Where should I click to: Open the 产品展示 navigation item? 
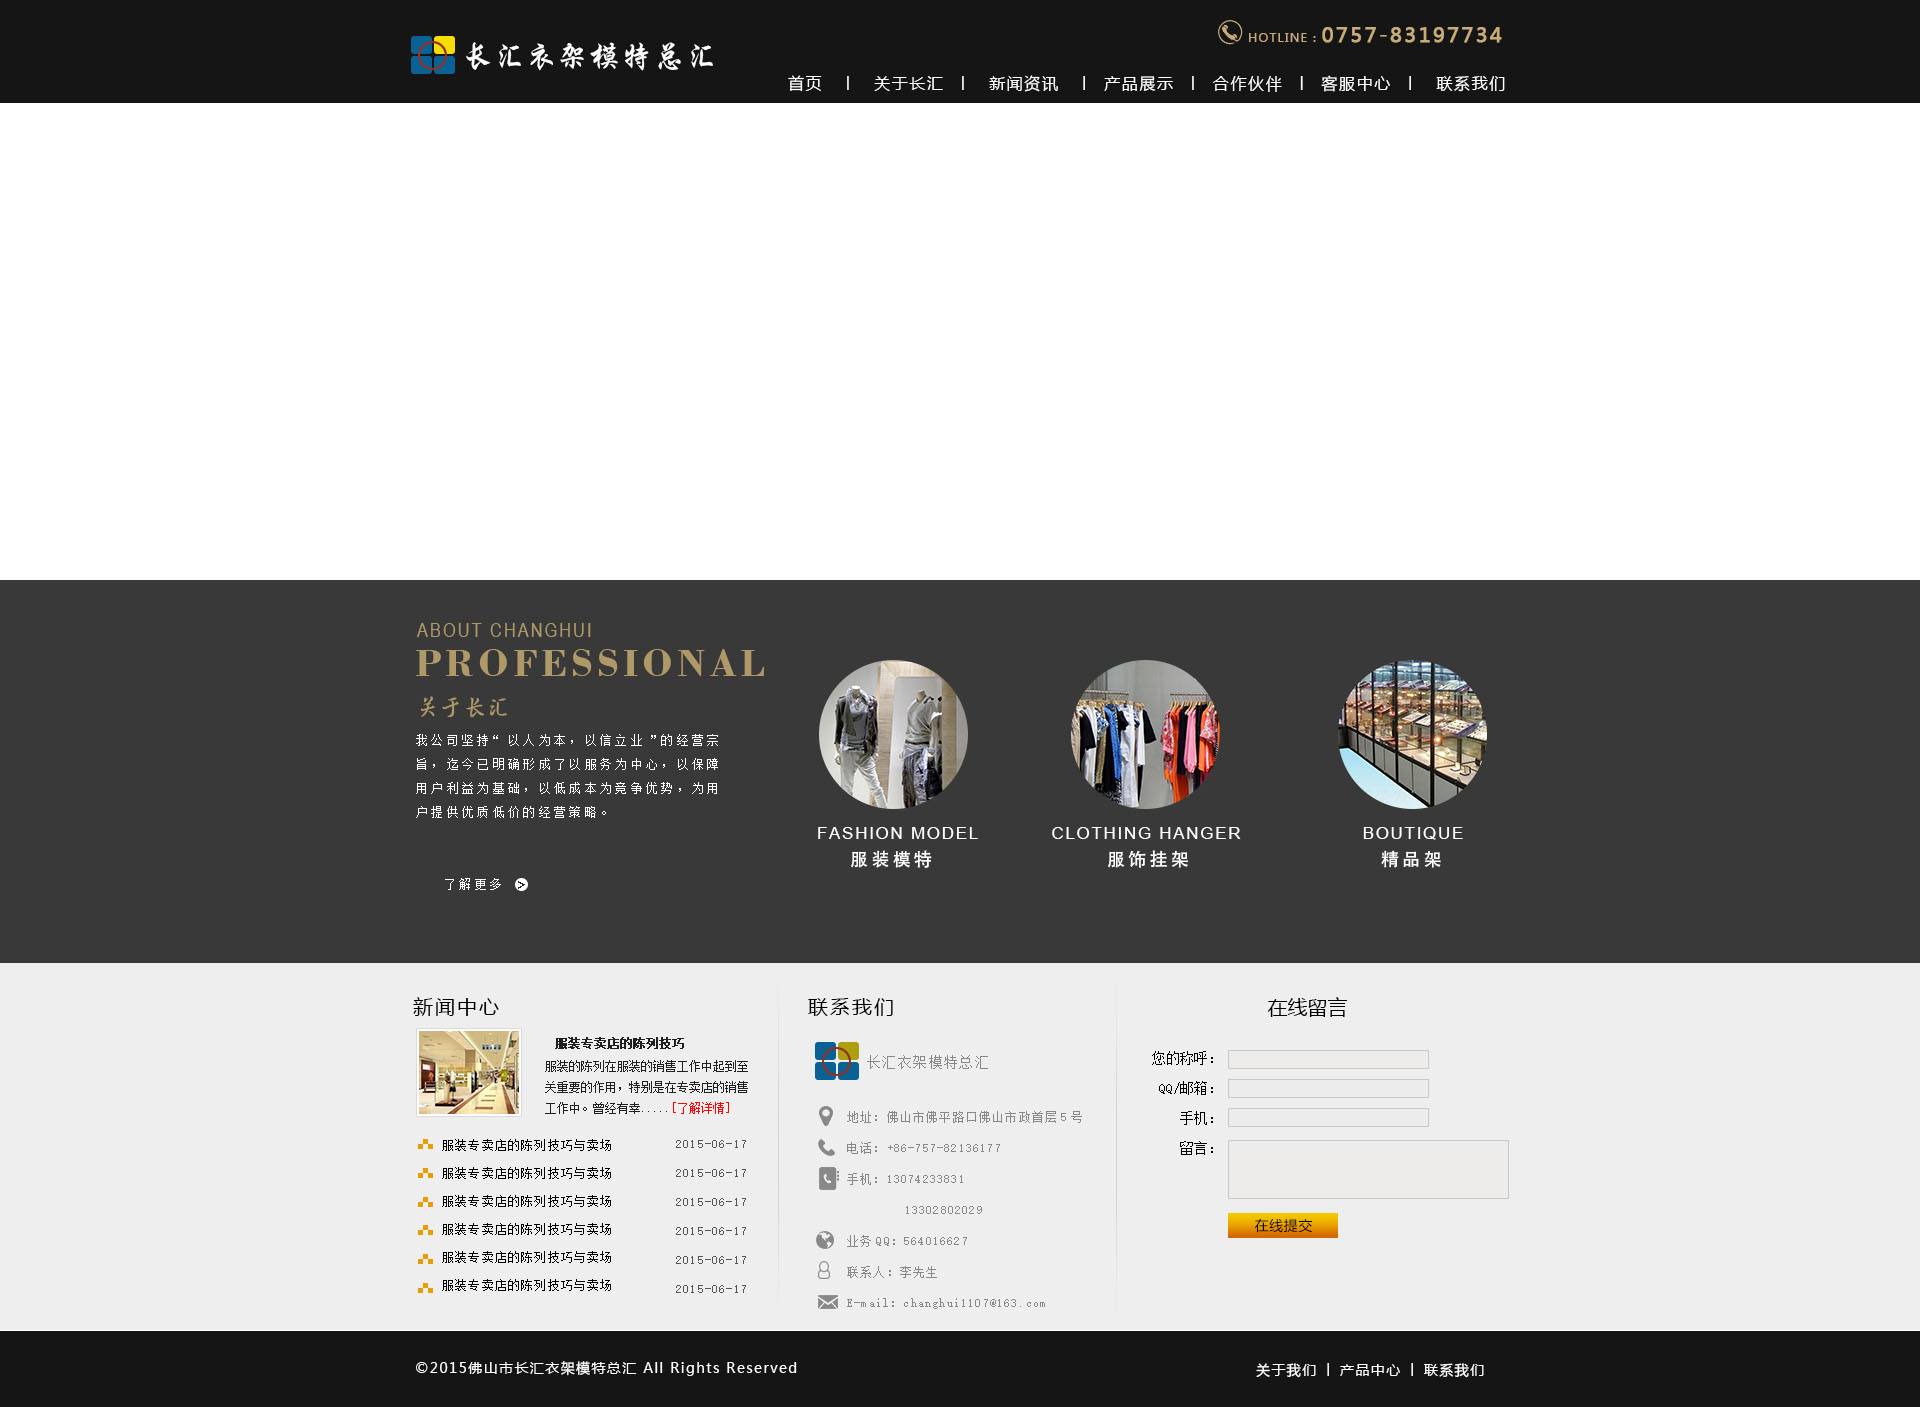click(1137, 84)
